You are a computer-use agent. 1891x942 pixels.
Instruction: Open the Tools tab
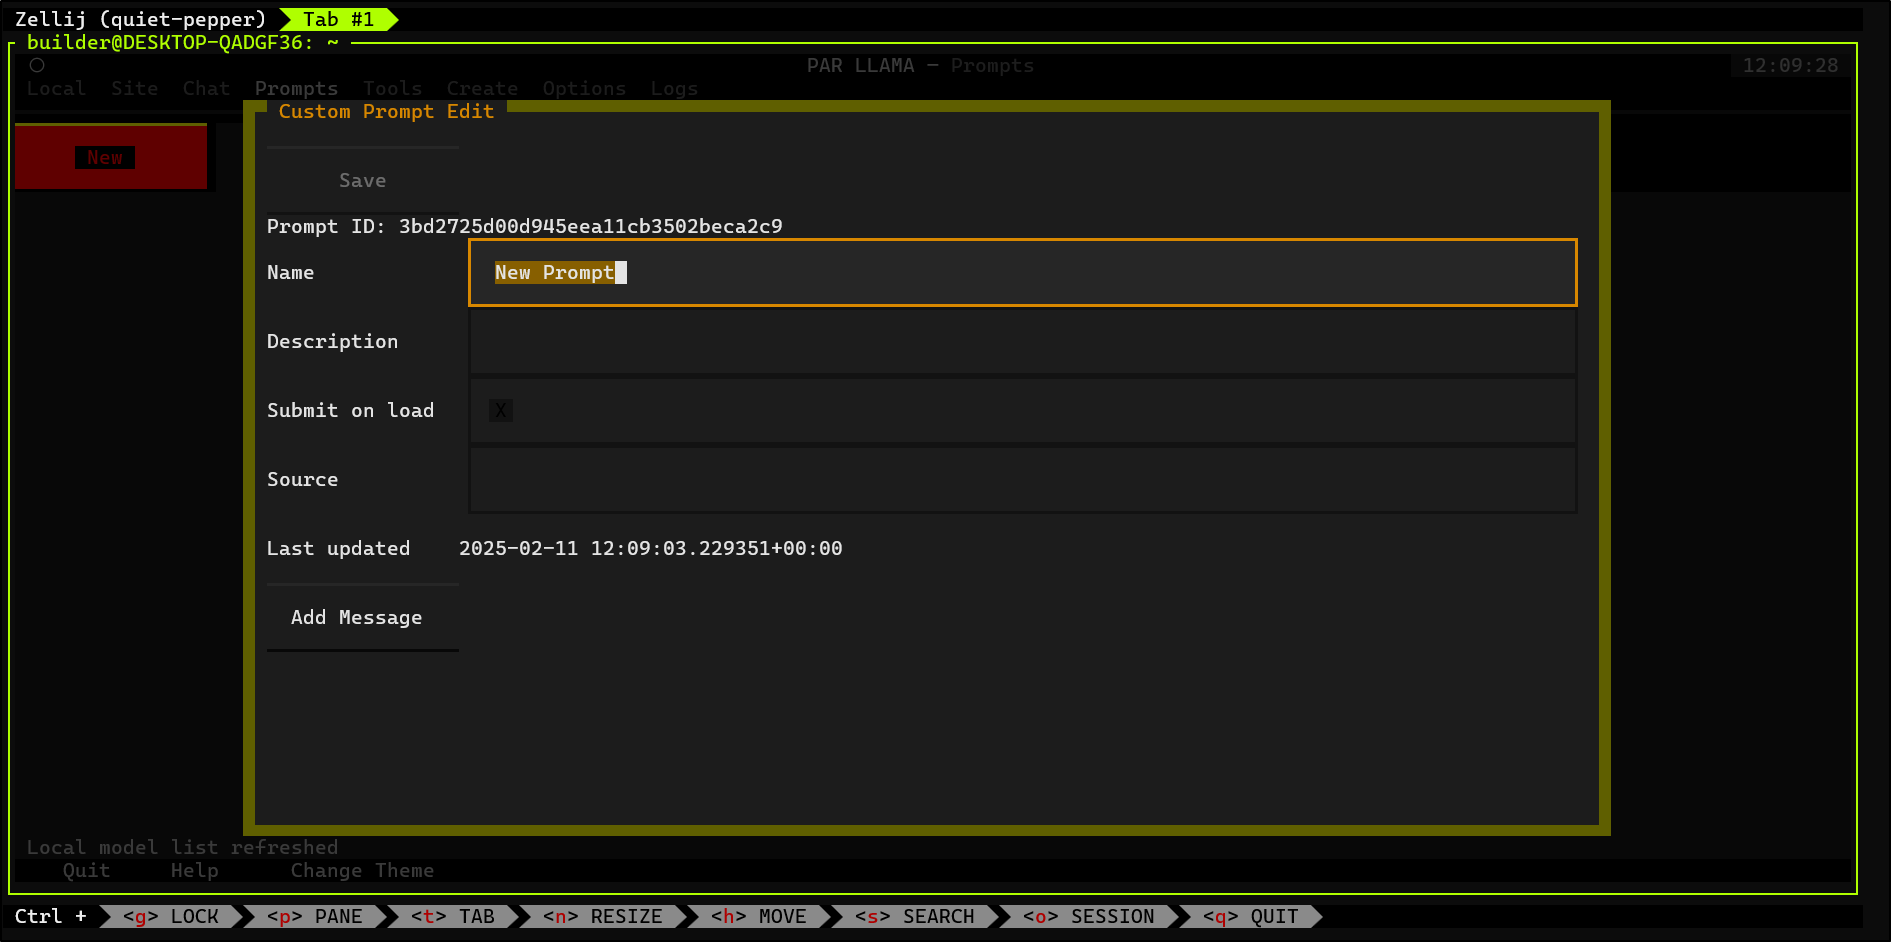pos(392,89)
